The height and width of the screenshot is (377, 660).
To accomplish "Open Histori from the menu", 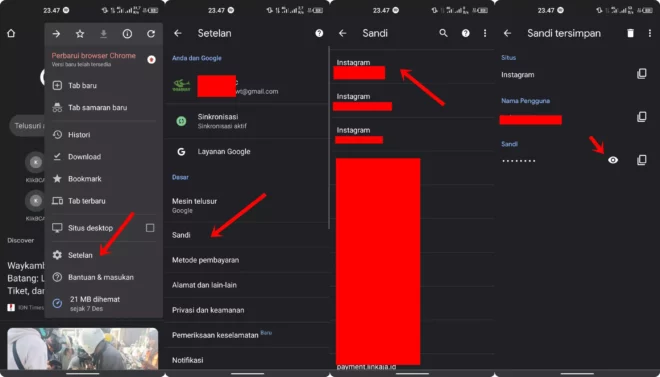I will tap(104, 135).
